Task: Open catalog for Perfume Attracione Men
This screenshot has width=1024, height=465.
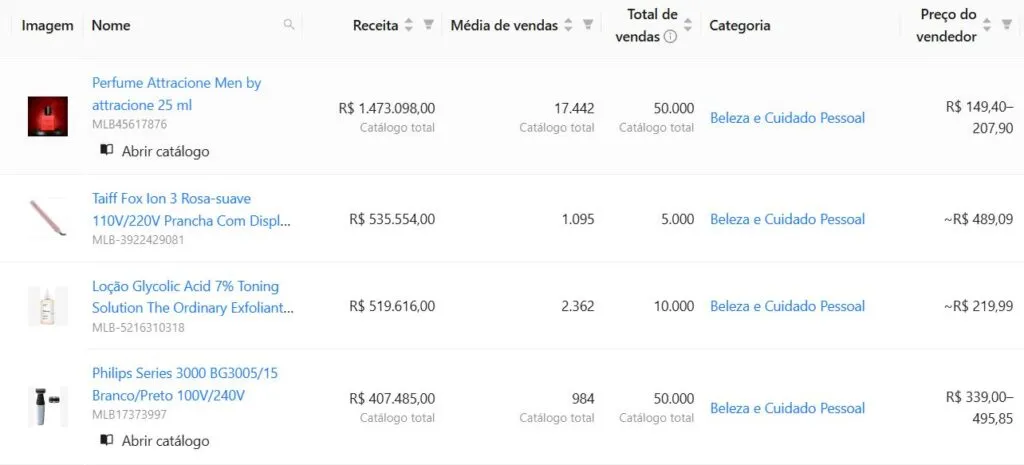Action: 155,151
